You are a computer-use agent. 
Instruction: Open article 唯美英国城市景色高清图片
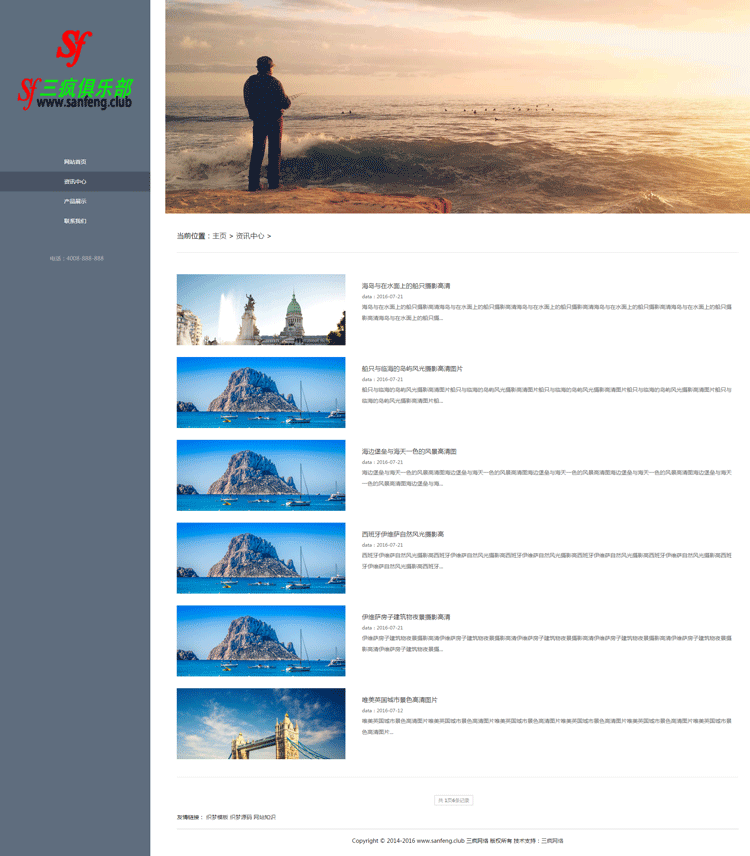[x=400, y=700]
